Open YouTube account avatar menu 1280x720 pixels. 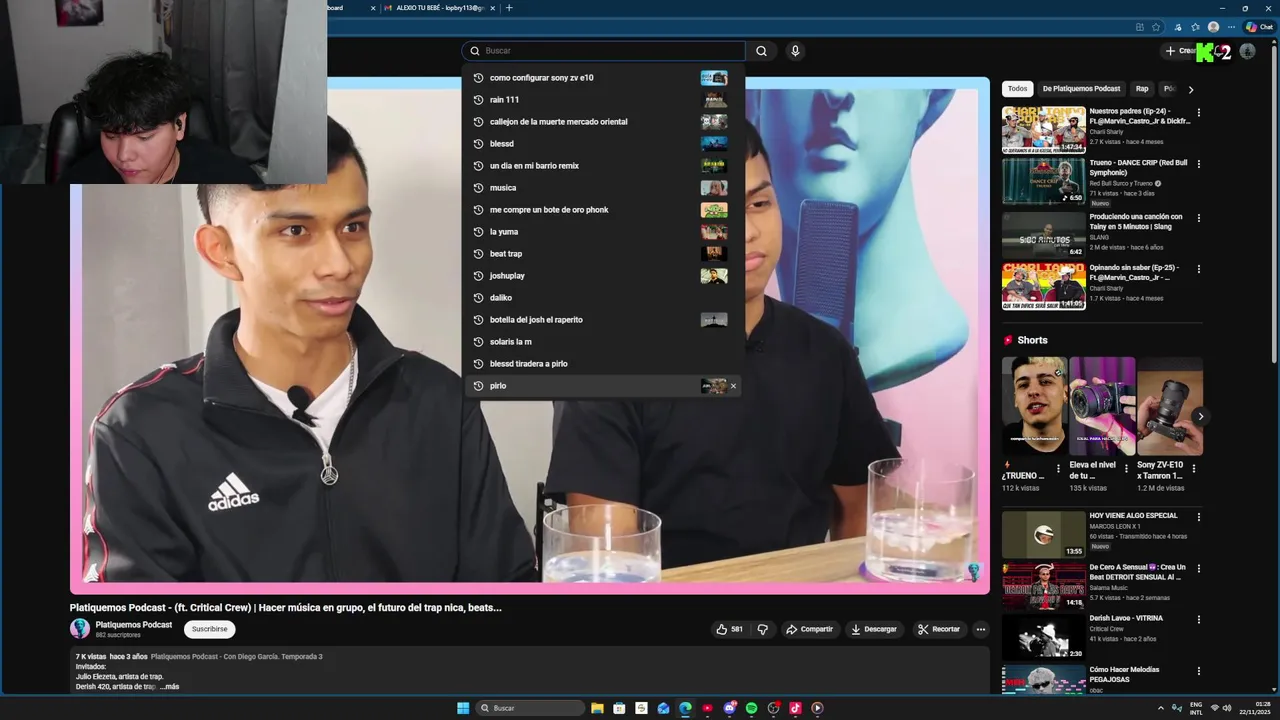point(1247,51)
